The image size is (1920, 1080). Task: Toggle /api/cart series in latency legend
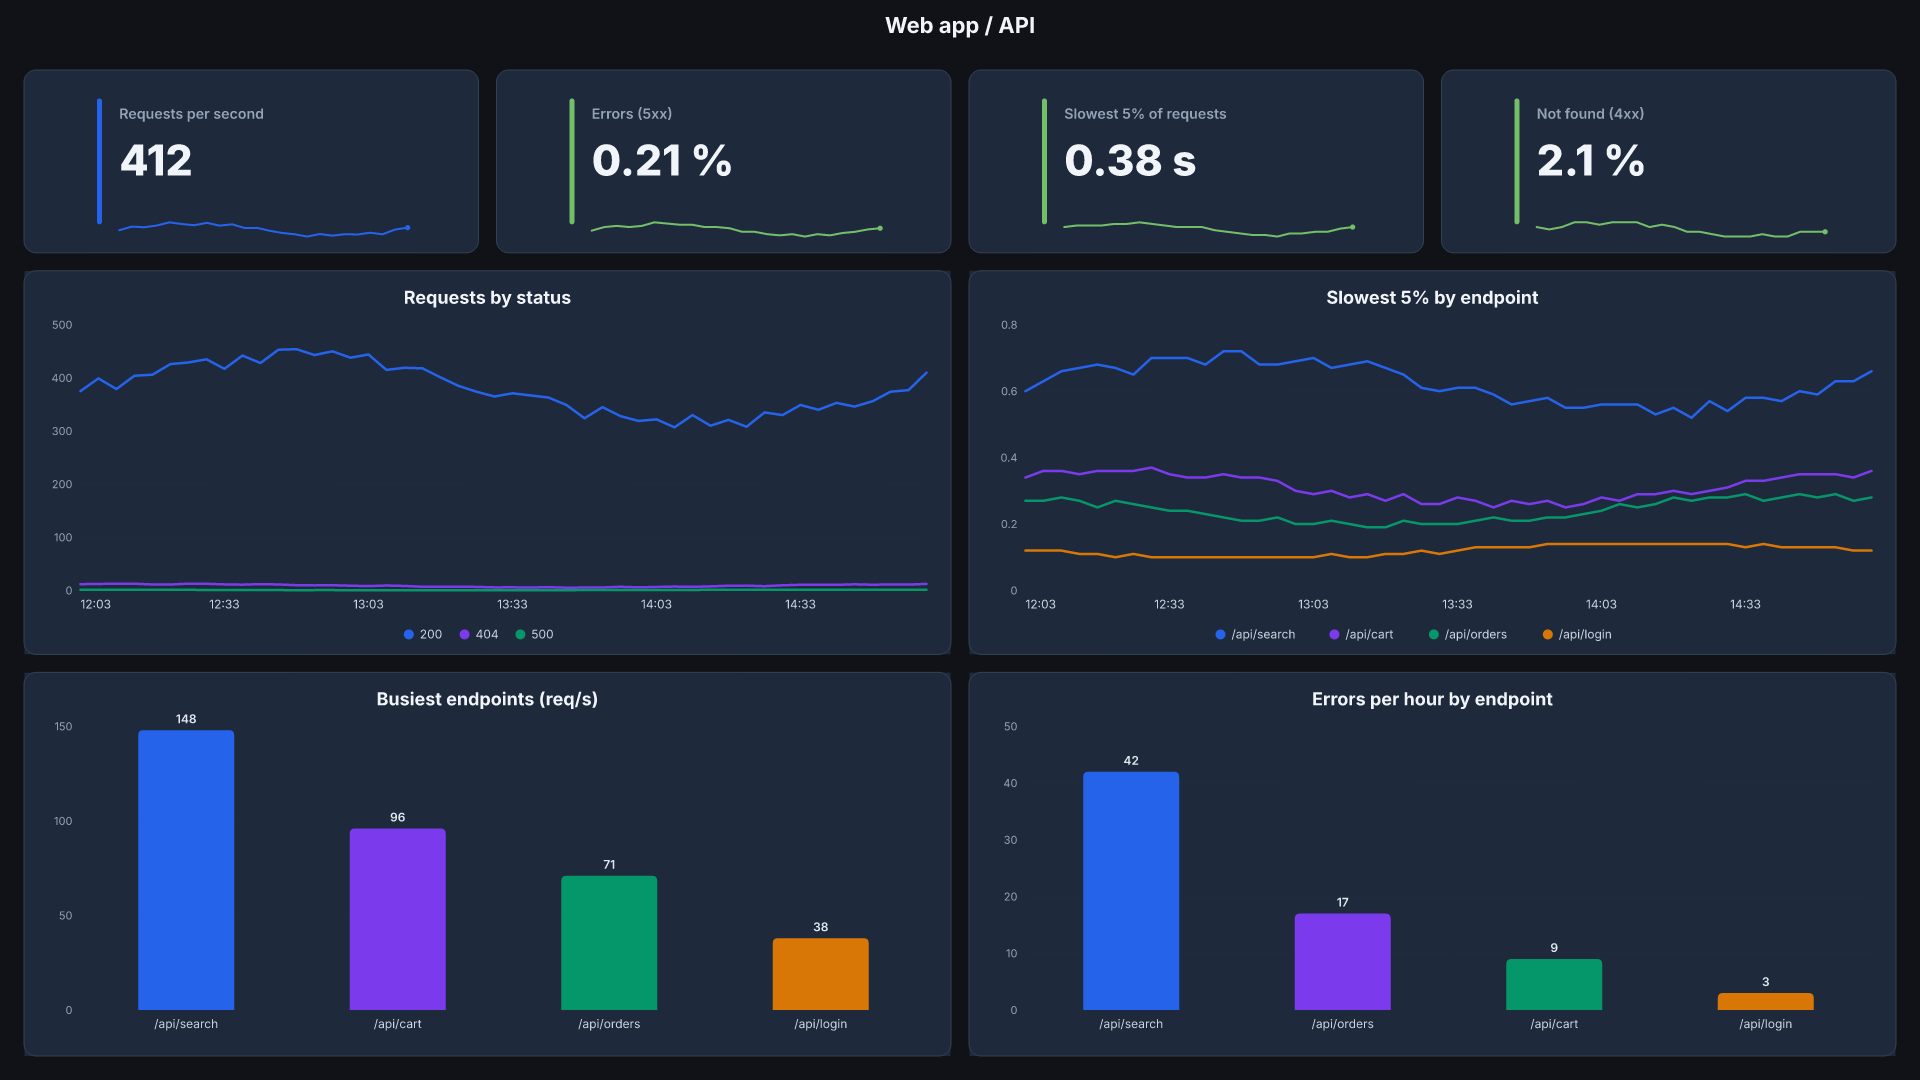click(1361, 634)
